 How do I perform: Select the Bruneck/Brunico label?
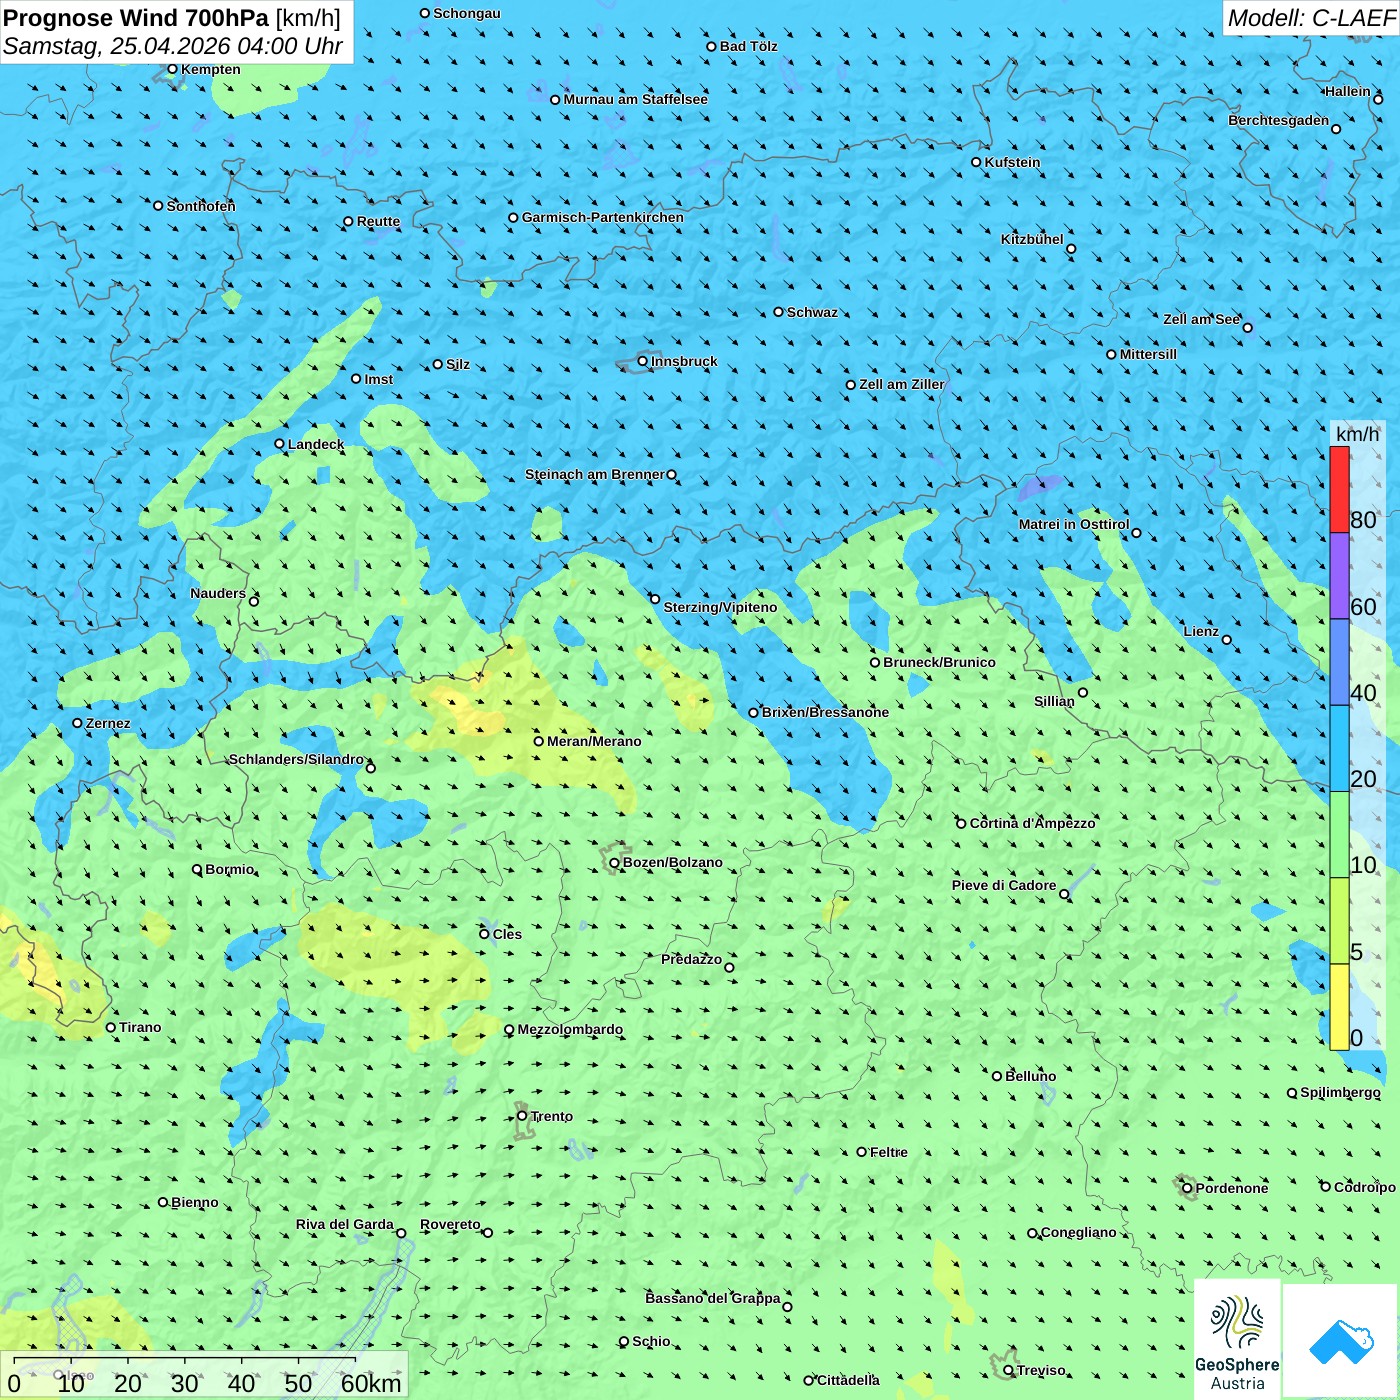[x=939, y=662]
